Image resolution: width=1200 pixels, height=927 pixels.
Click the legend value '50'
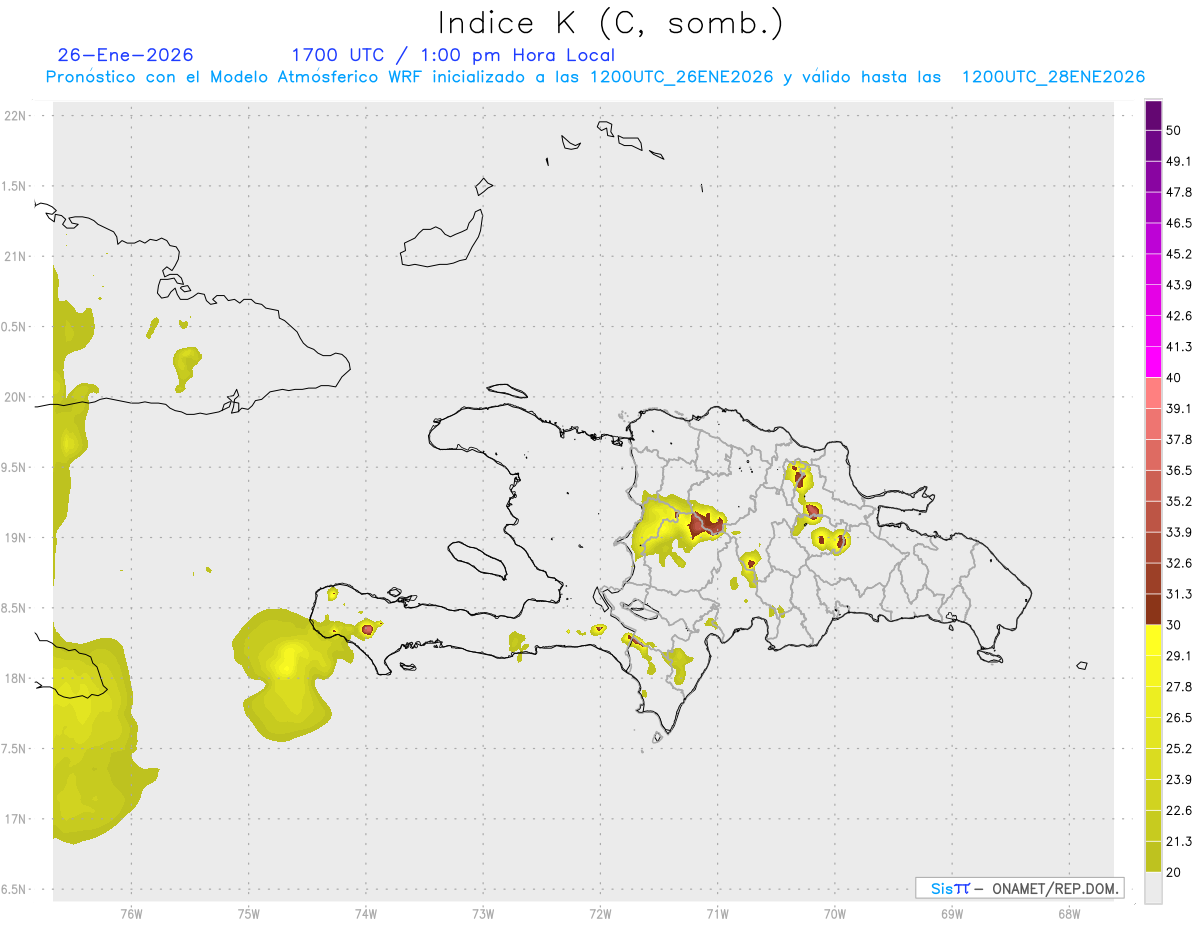point(1174,130)
